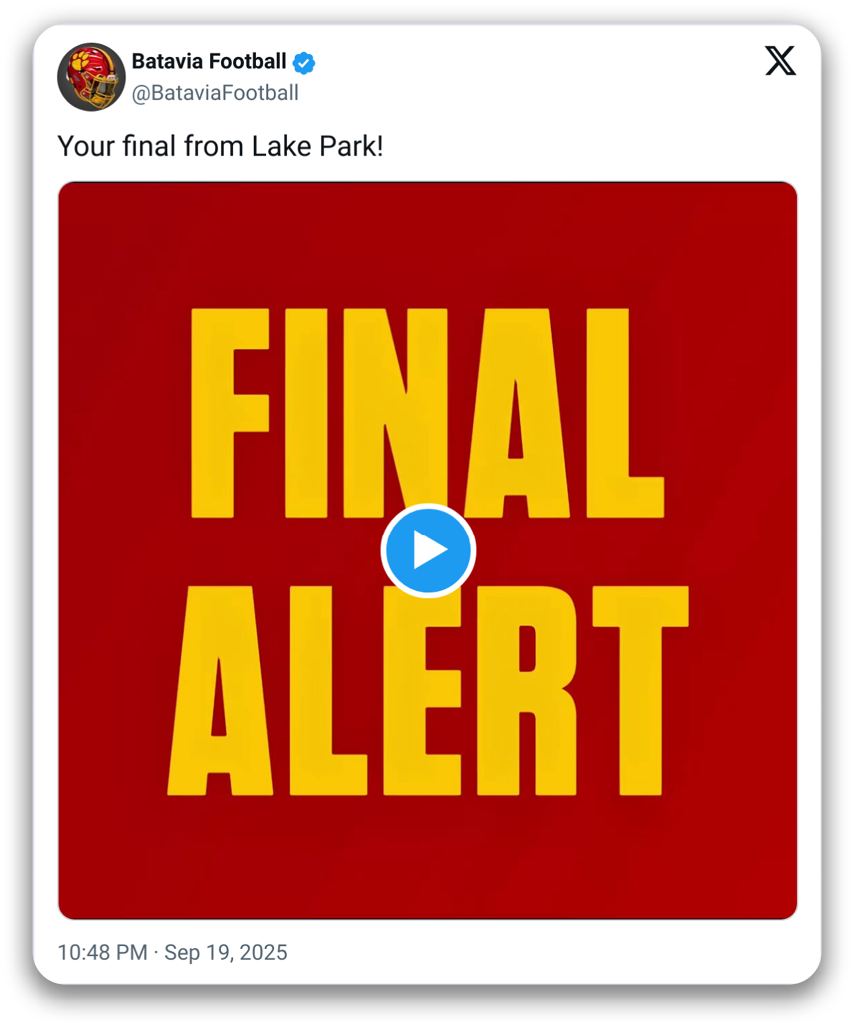Click the word 'Football' in the display name
The image size is (854, 1026).
(x=248, y=62)
